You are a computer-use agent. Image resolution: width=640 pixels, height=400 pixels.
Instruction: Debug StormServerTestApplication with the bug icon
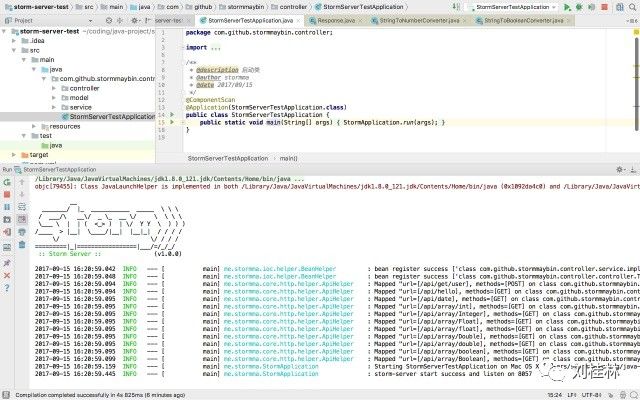pos(579,7)
